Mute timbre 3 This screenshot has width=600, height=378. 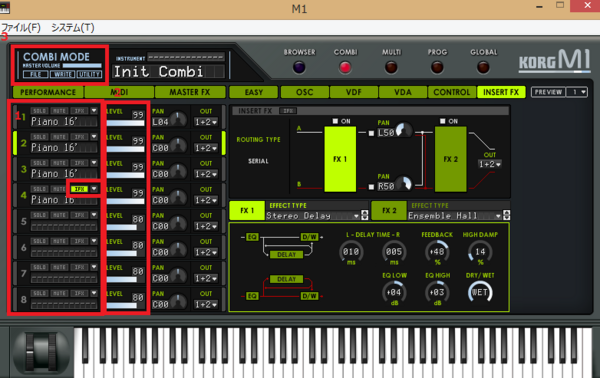pyautogui.click(x=59, y=163)
